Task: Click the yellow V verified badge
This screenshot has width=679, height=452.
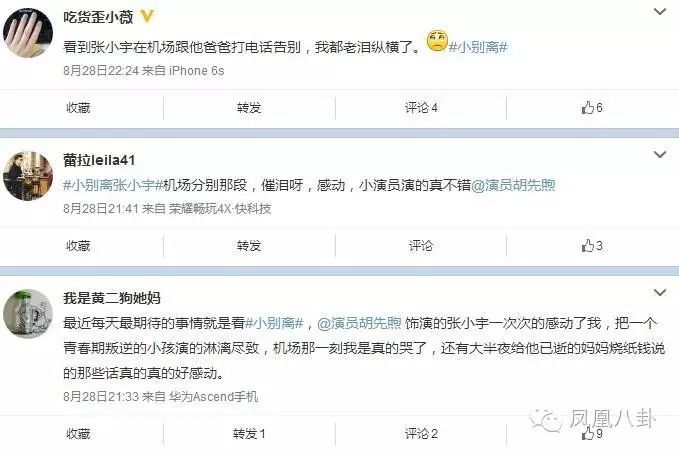Action: point(147,16)
